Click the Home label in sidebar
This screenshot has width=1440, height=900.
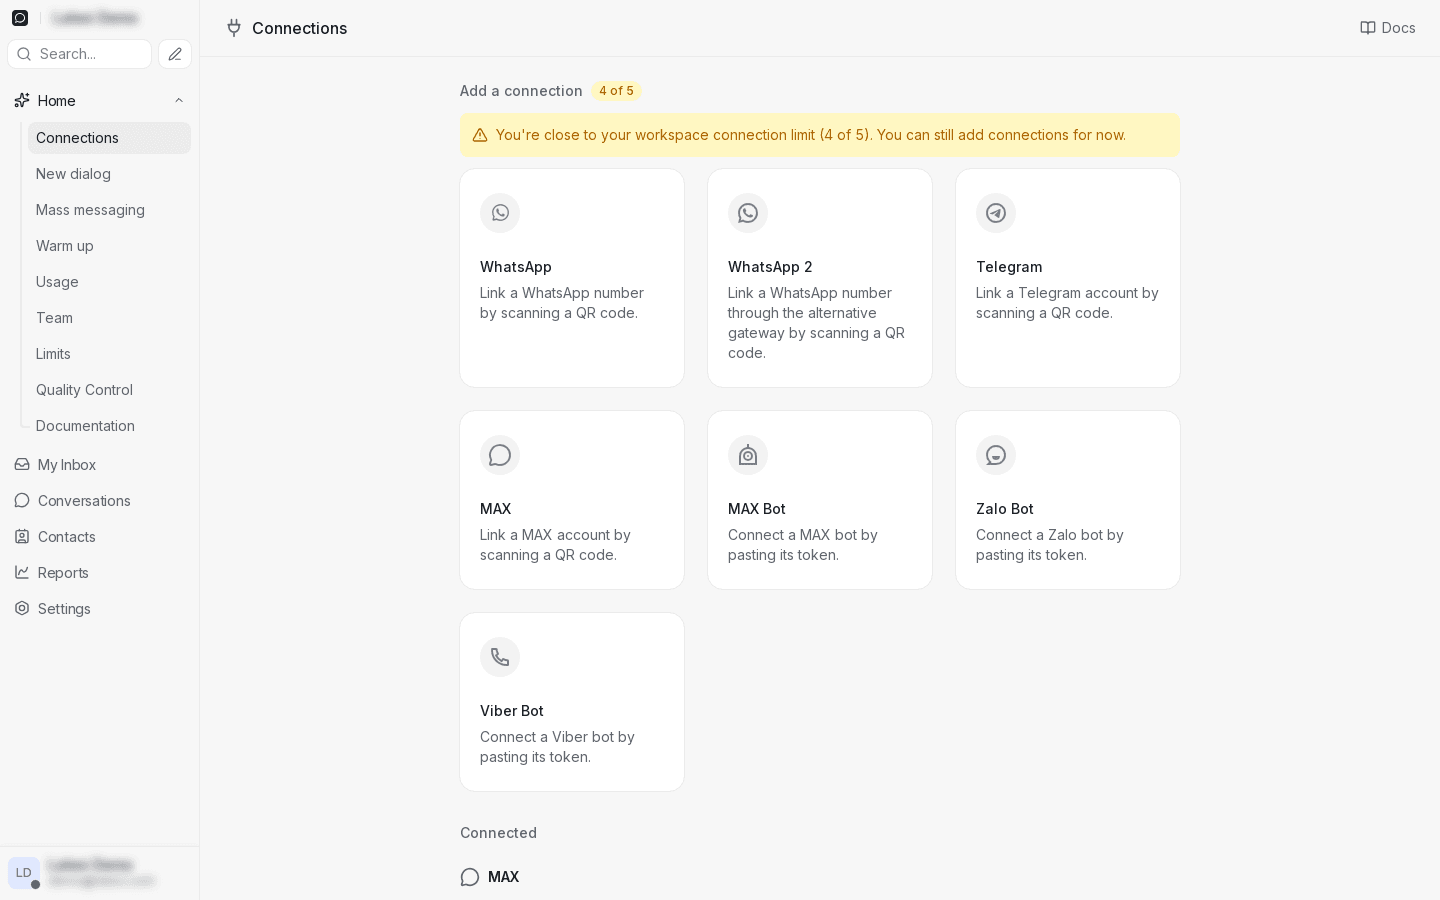57,100
